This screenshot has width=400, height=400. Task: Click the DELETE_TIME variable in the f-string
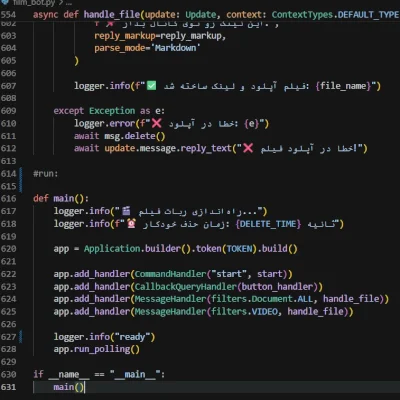[x=268, y=224]
